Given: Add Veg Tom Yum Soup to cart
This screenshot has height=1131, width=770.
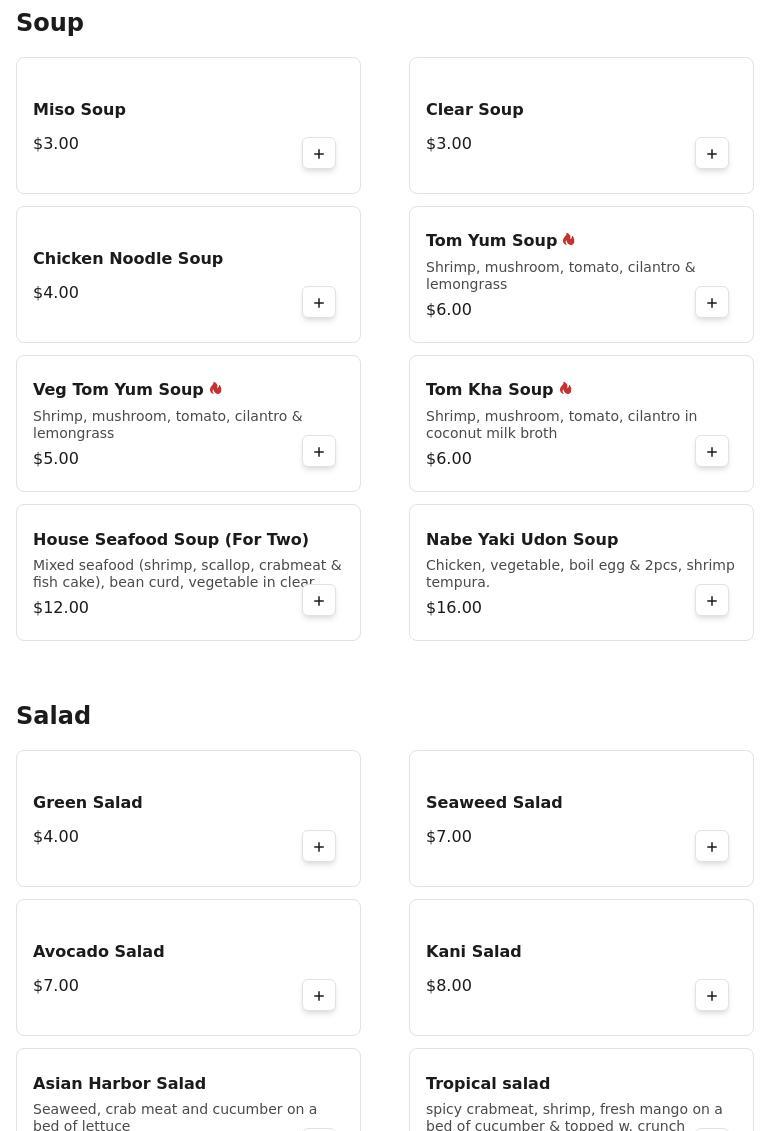Looking at the screenshot, I should [x=319, y=452].
